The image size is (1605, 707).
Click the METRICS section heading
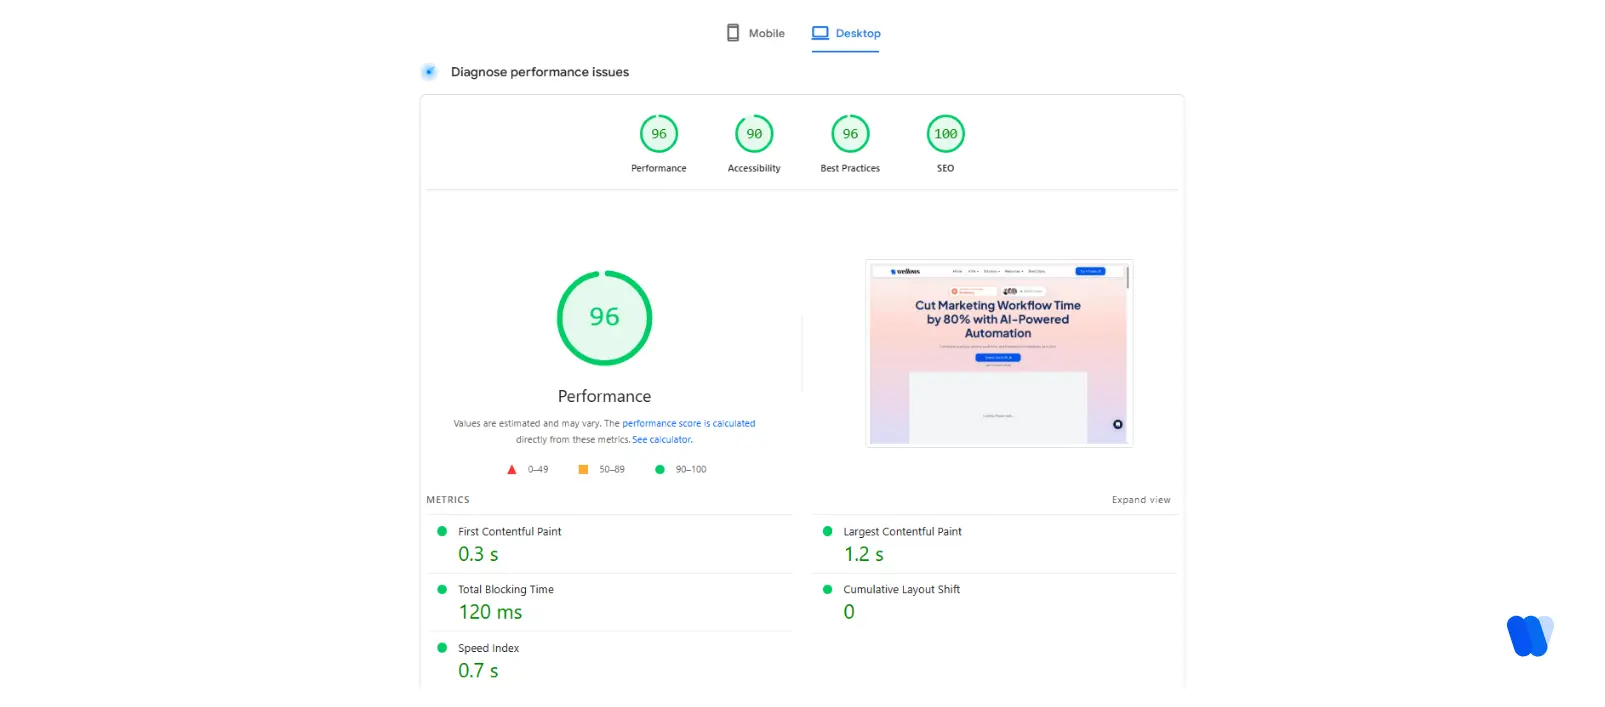pyautogui.click(x=448, y=500)
